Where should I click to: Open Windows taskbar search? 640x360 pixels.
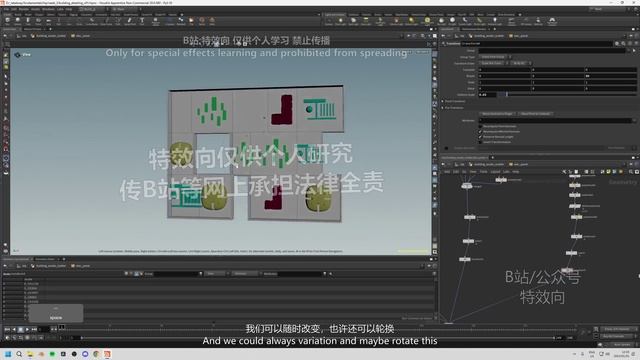pyautogui.click(x=19, y=354)
